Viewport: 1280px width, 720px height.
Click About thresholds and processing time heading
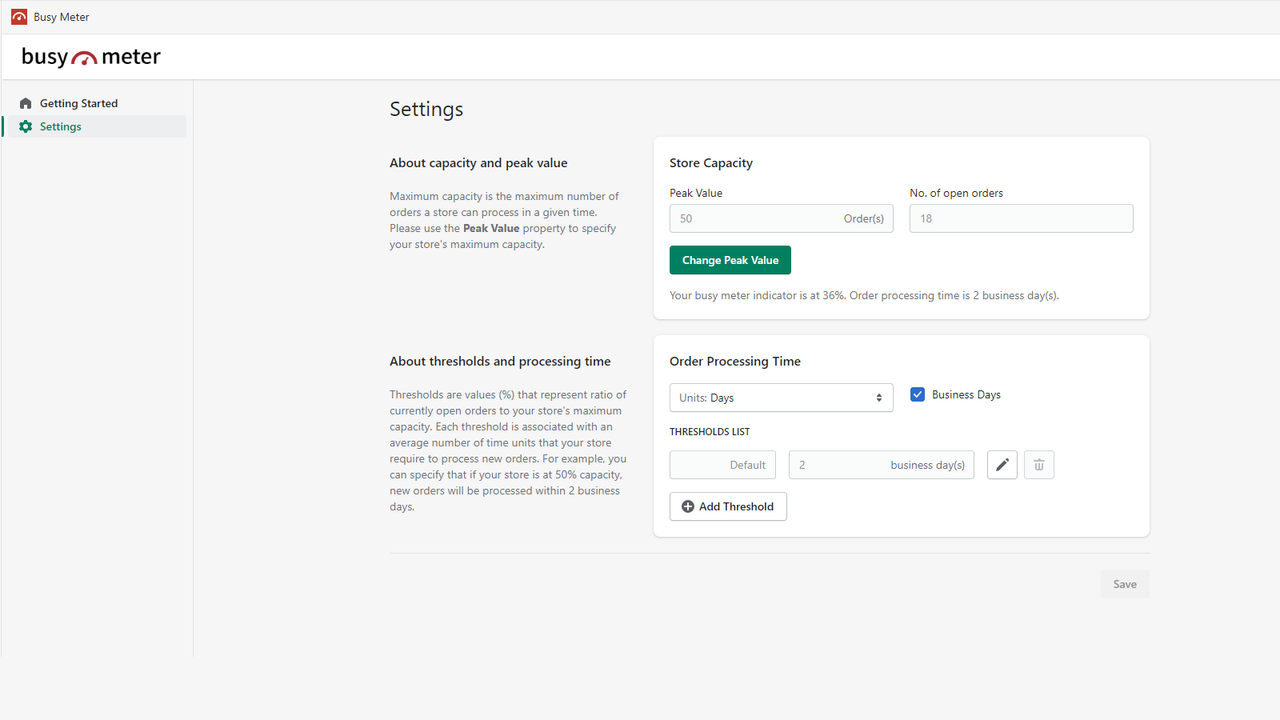pos(500,362)
